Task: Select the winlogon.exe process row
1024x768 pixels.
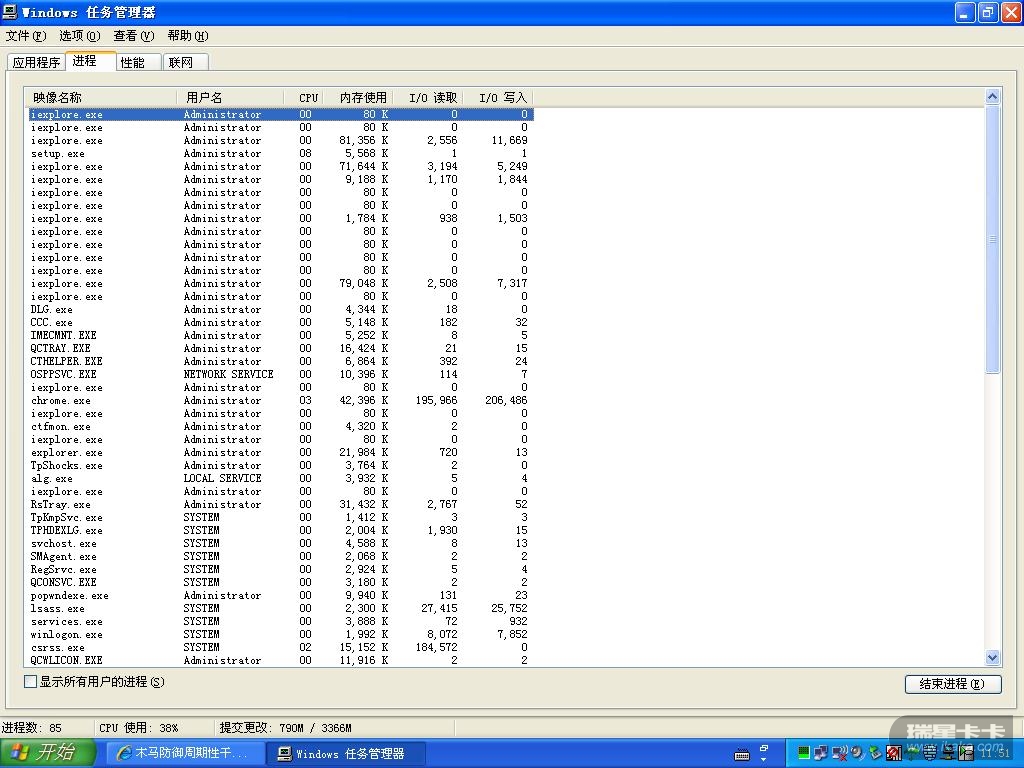Action: click(x=281, y=635)
